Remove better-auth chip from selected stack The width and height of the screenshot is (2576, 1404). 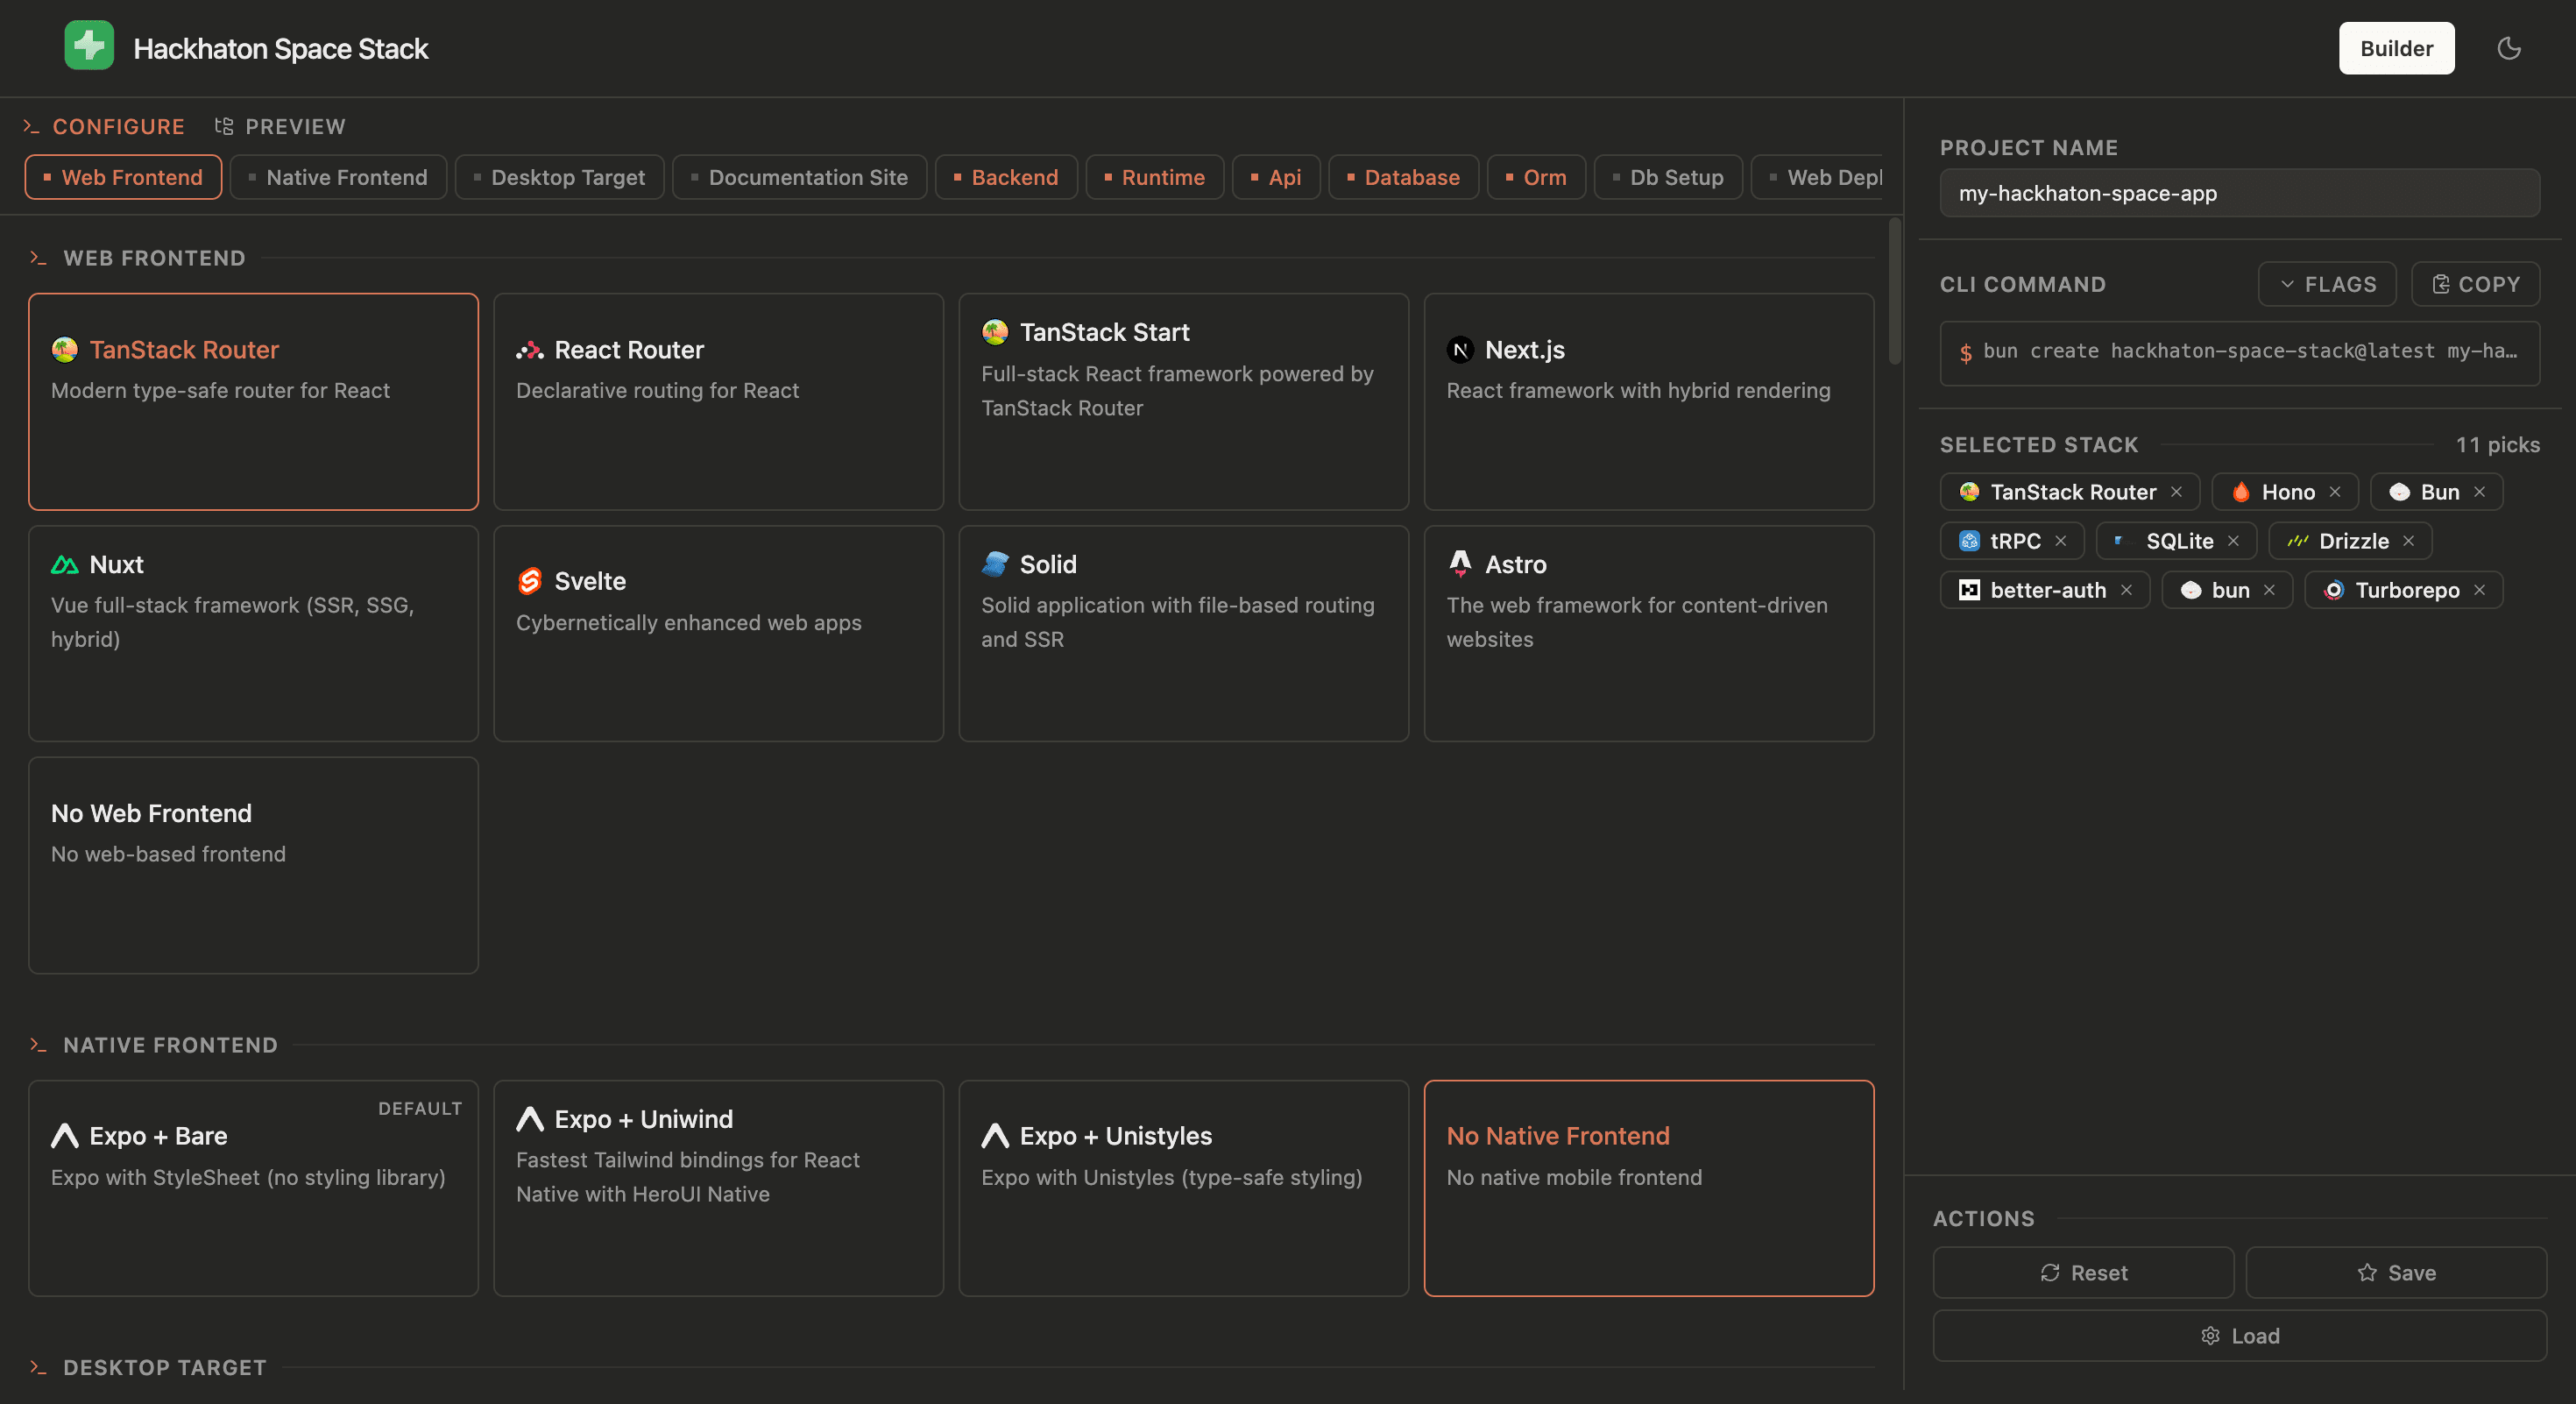point(2126,590)
